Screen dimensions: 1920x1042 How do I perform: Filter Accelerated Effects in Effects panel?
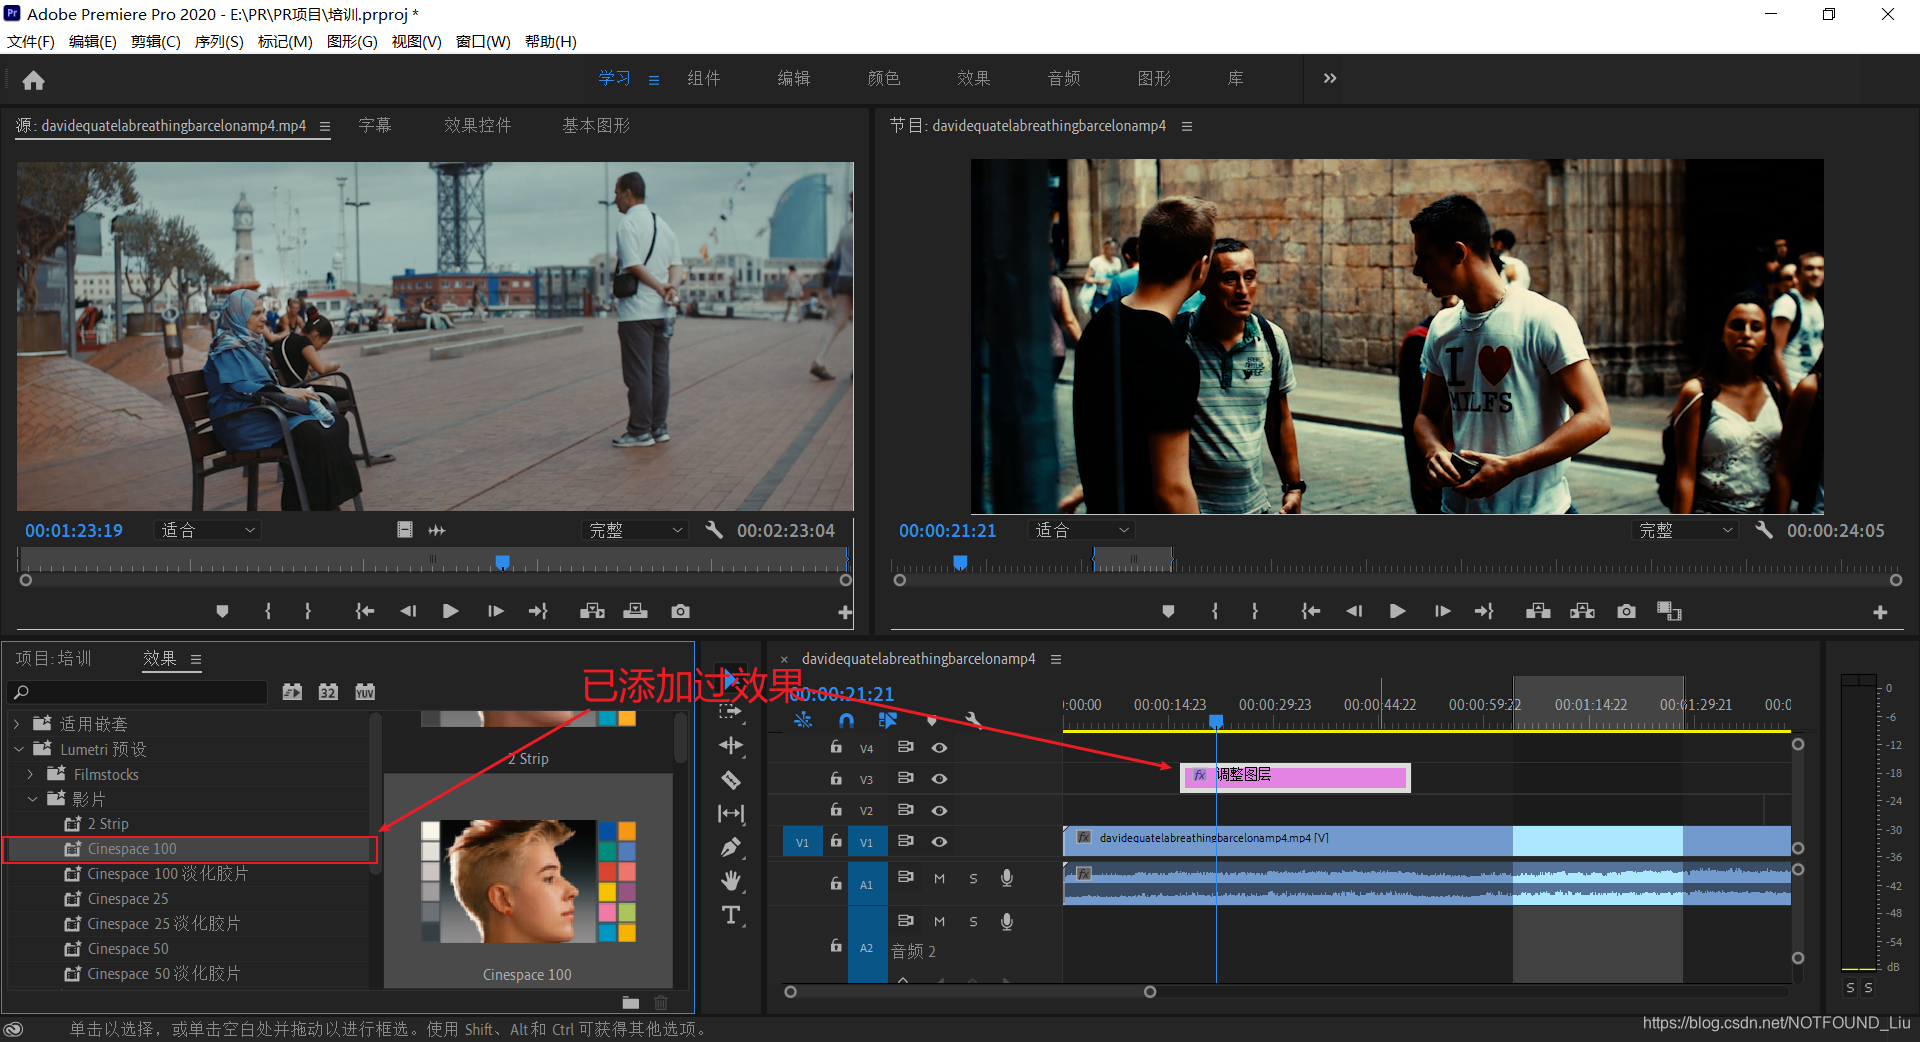point(292,692)
